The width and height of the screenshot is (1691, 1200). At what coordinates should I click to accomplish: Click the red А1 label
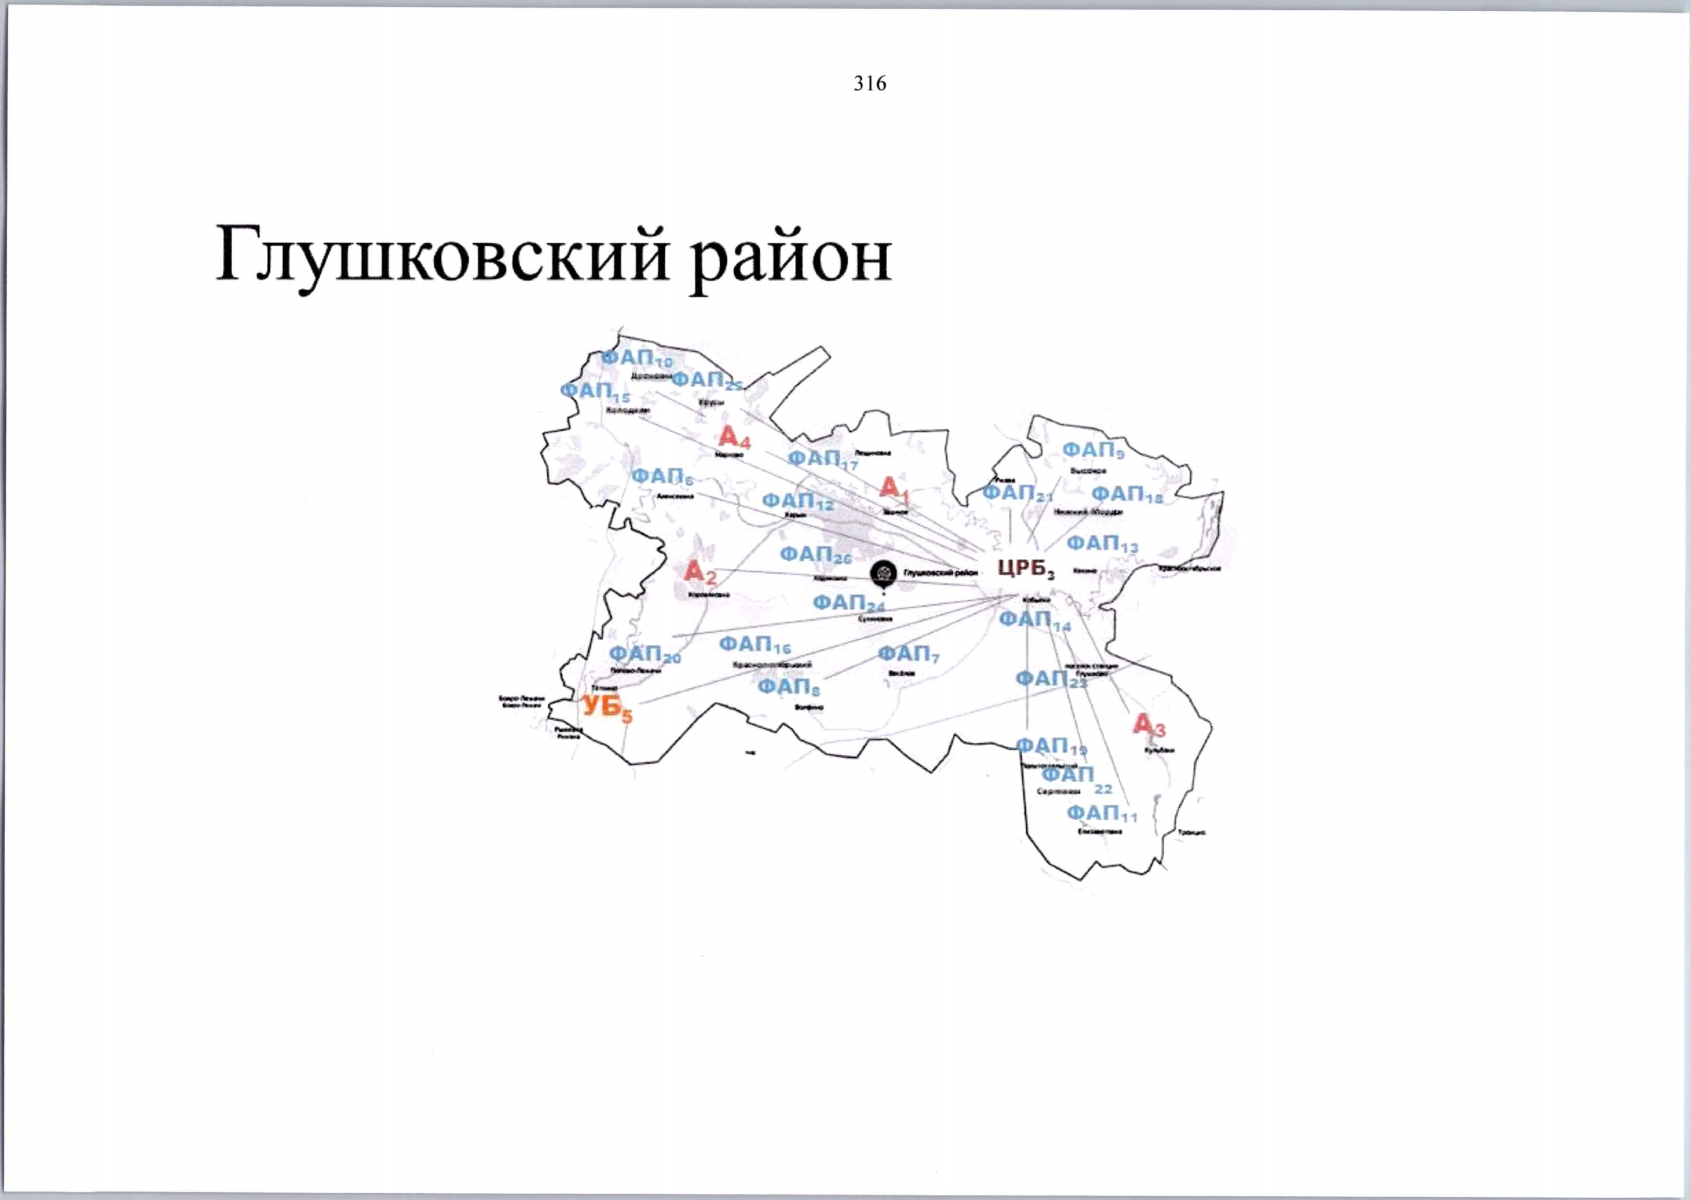[x=895, y=489]
